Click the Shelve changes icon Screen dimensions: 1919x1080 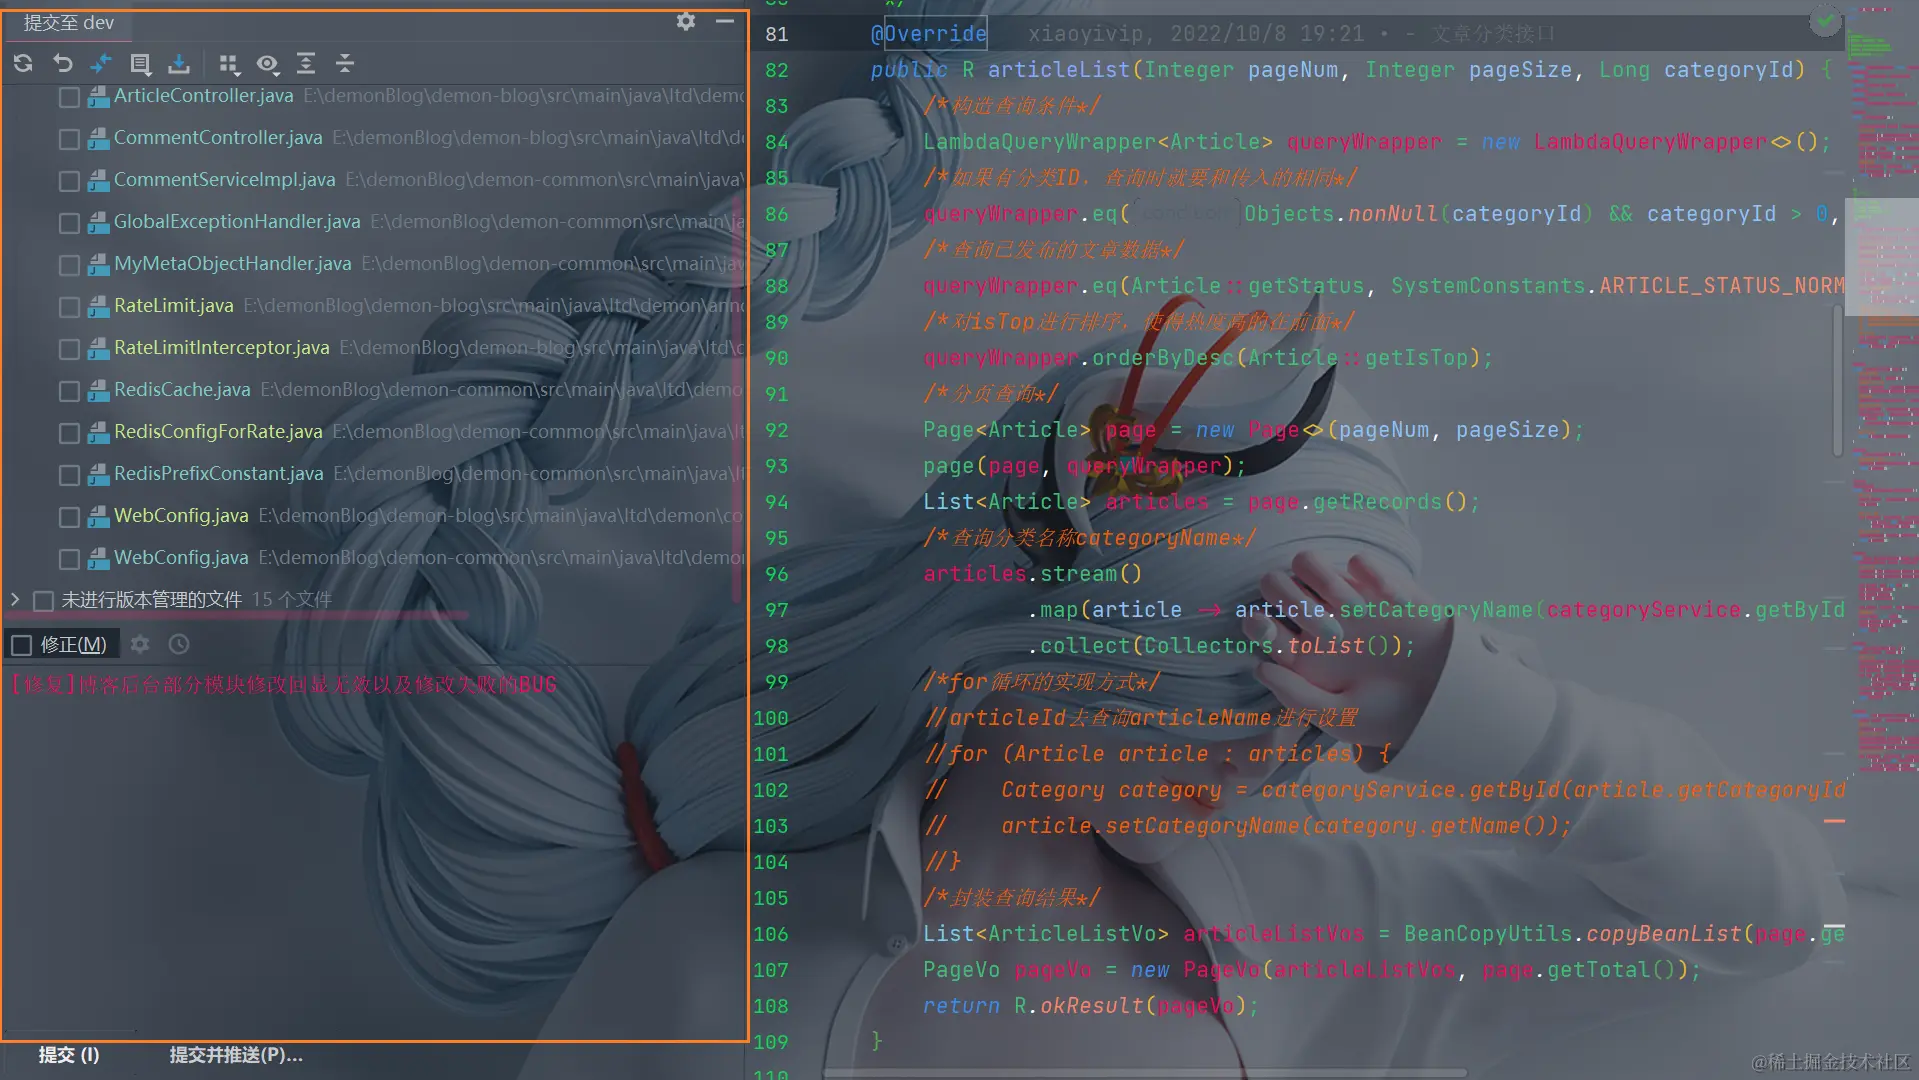[179, 64]
